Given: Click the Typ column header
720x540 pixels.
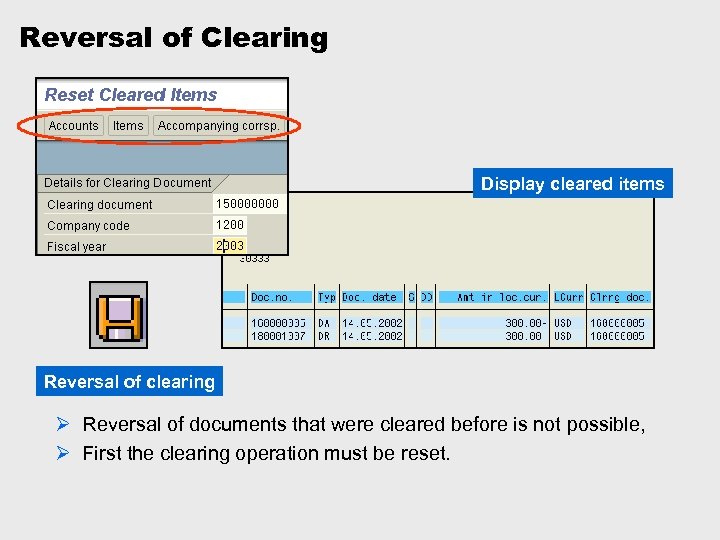Looking at the screenshot, I should pos(327,298).
